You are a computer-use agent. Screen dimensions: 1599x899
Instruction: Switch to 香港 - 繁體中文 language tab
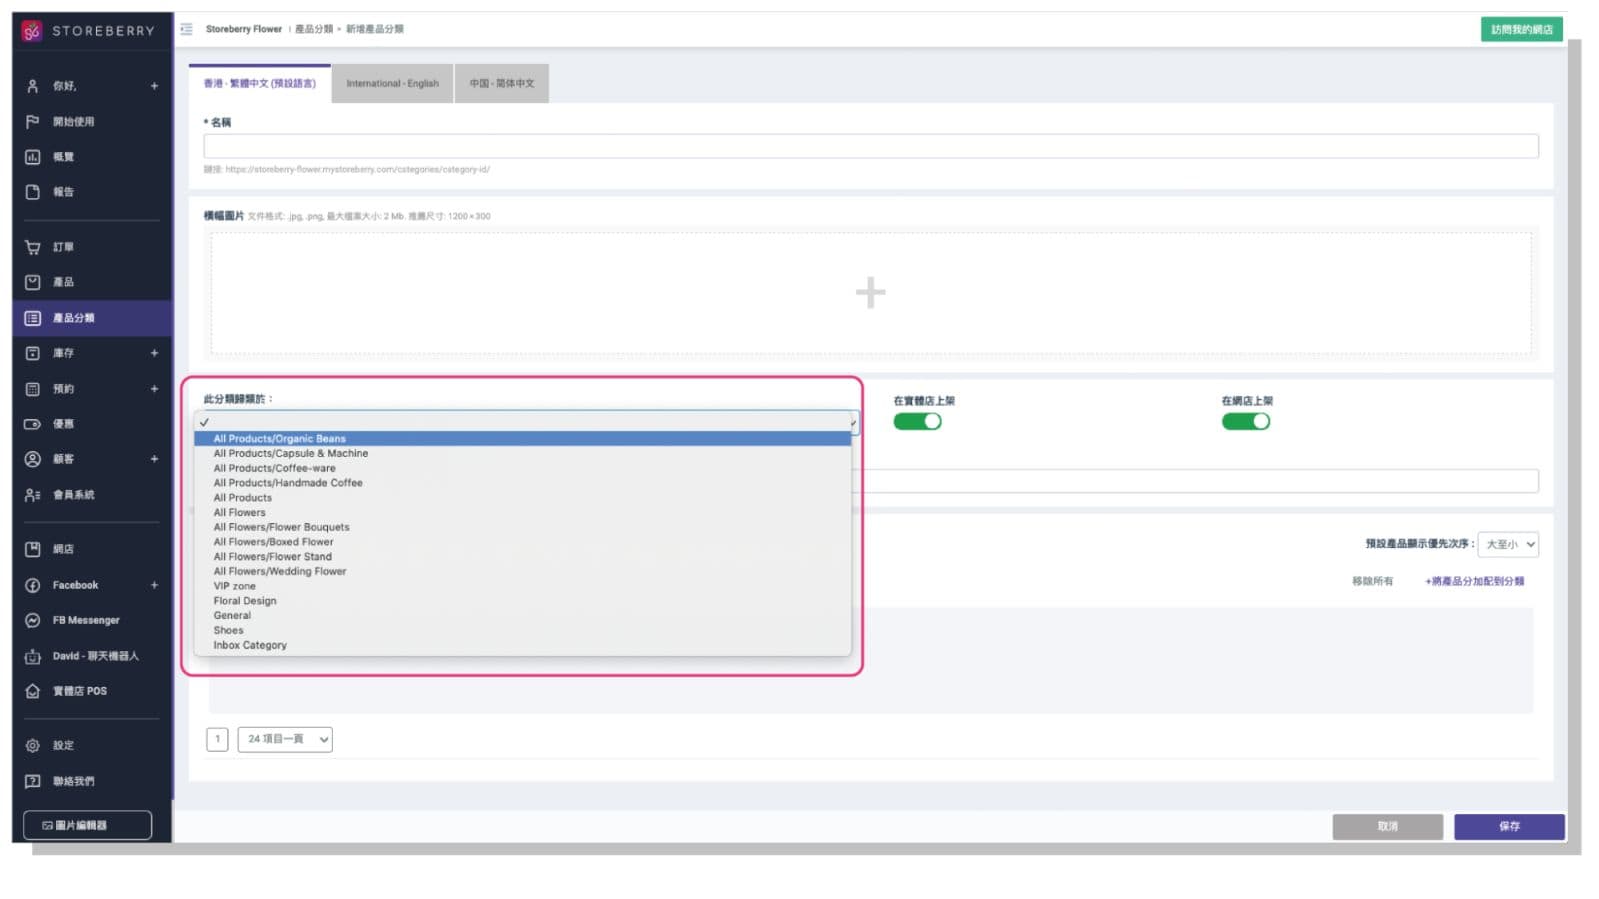(260, 83)
